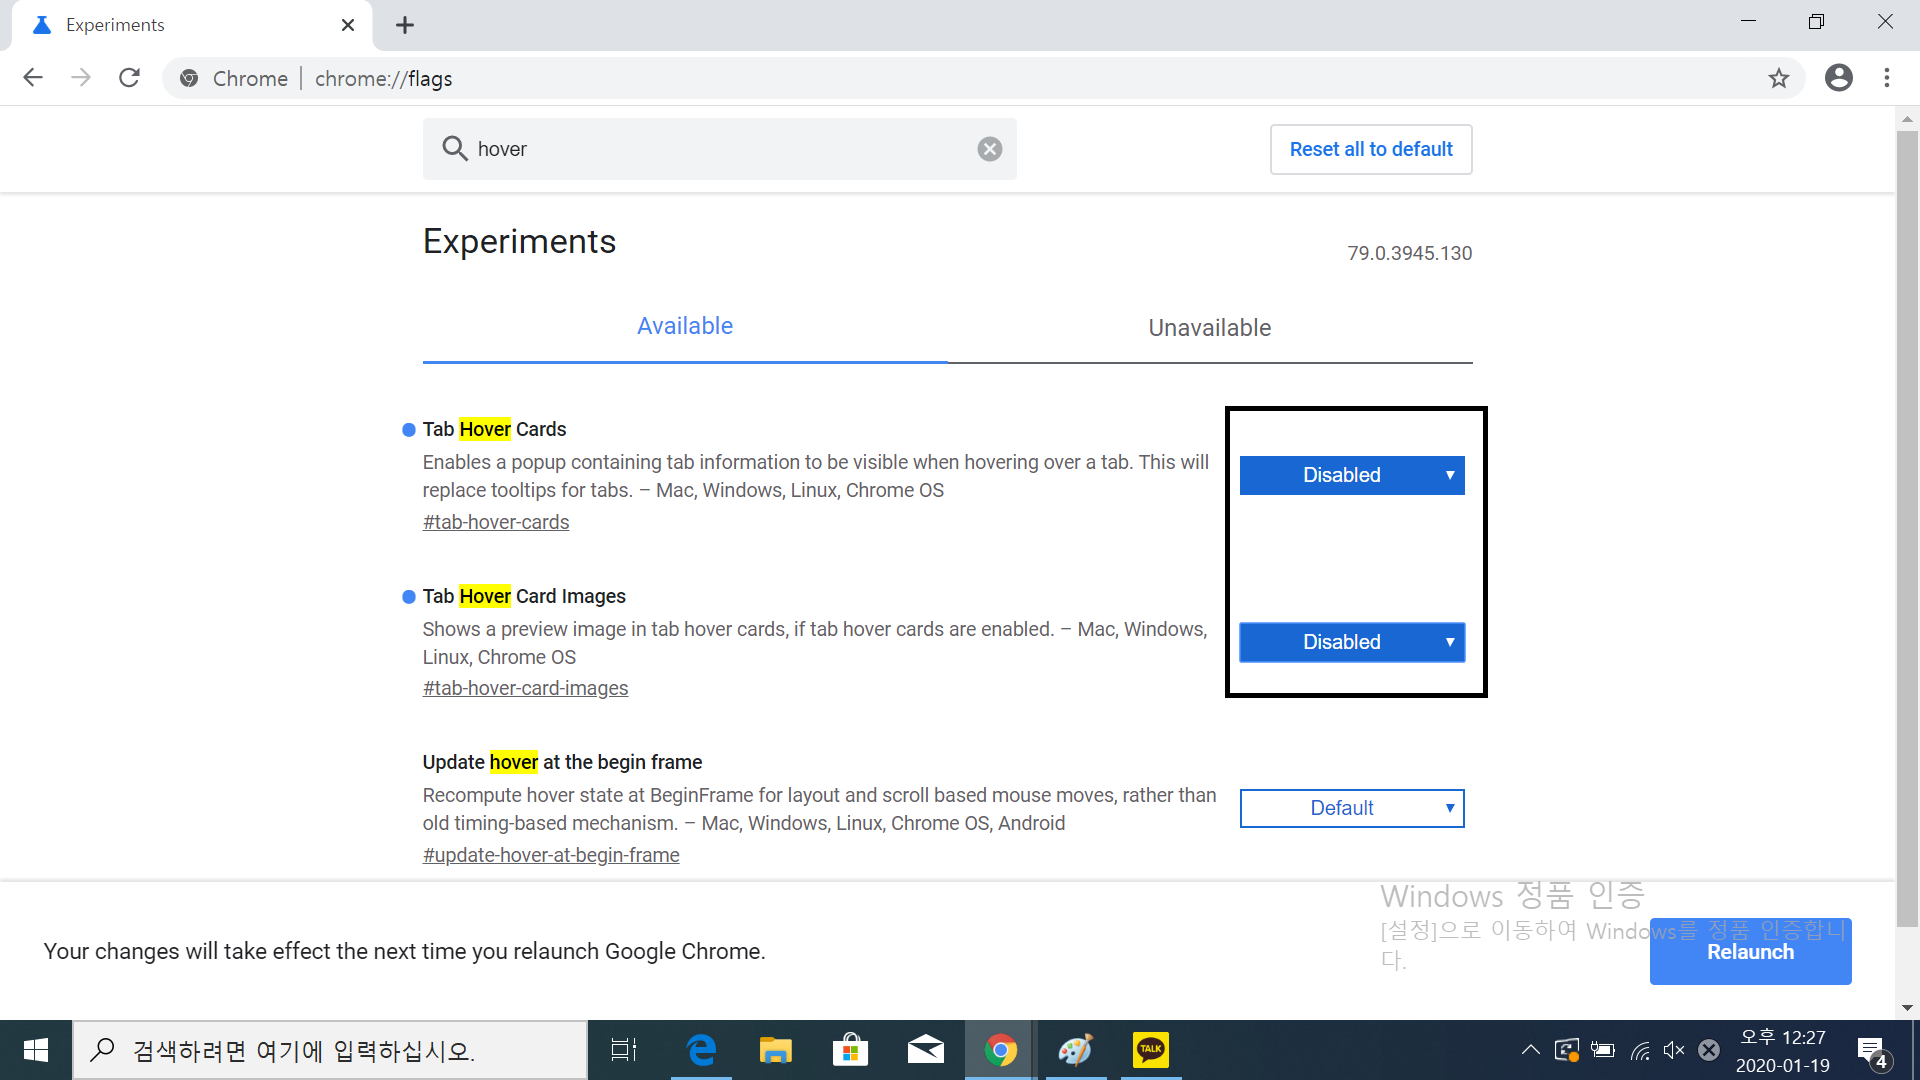Clear the hover search text

(x=990, y=149)
